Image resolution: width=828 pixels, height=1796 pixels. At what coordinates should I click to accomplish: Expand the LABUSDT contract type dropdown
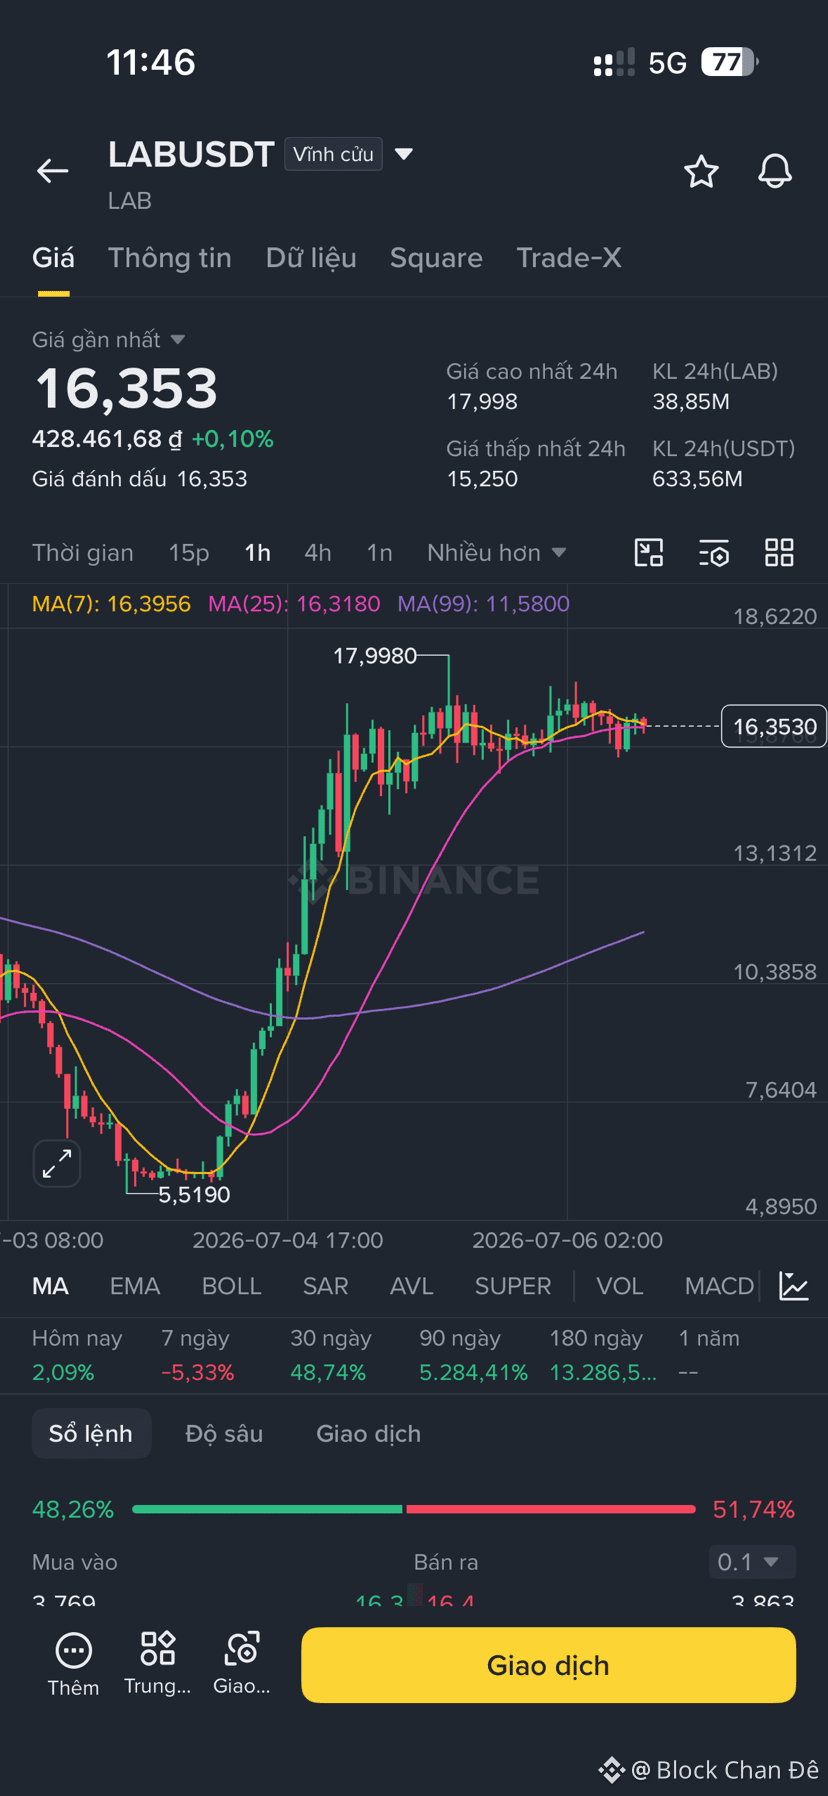pos(404,154)
